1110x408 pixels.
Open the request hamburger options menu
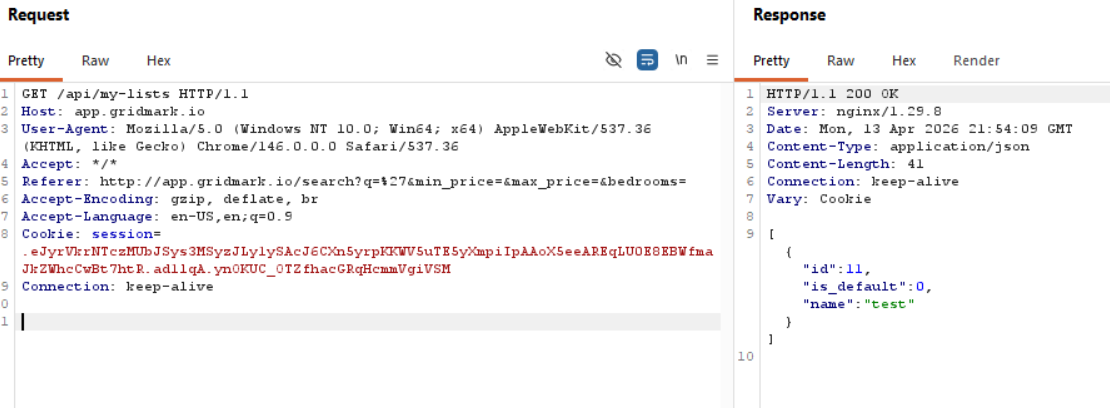[712, 60]
